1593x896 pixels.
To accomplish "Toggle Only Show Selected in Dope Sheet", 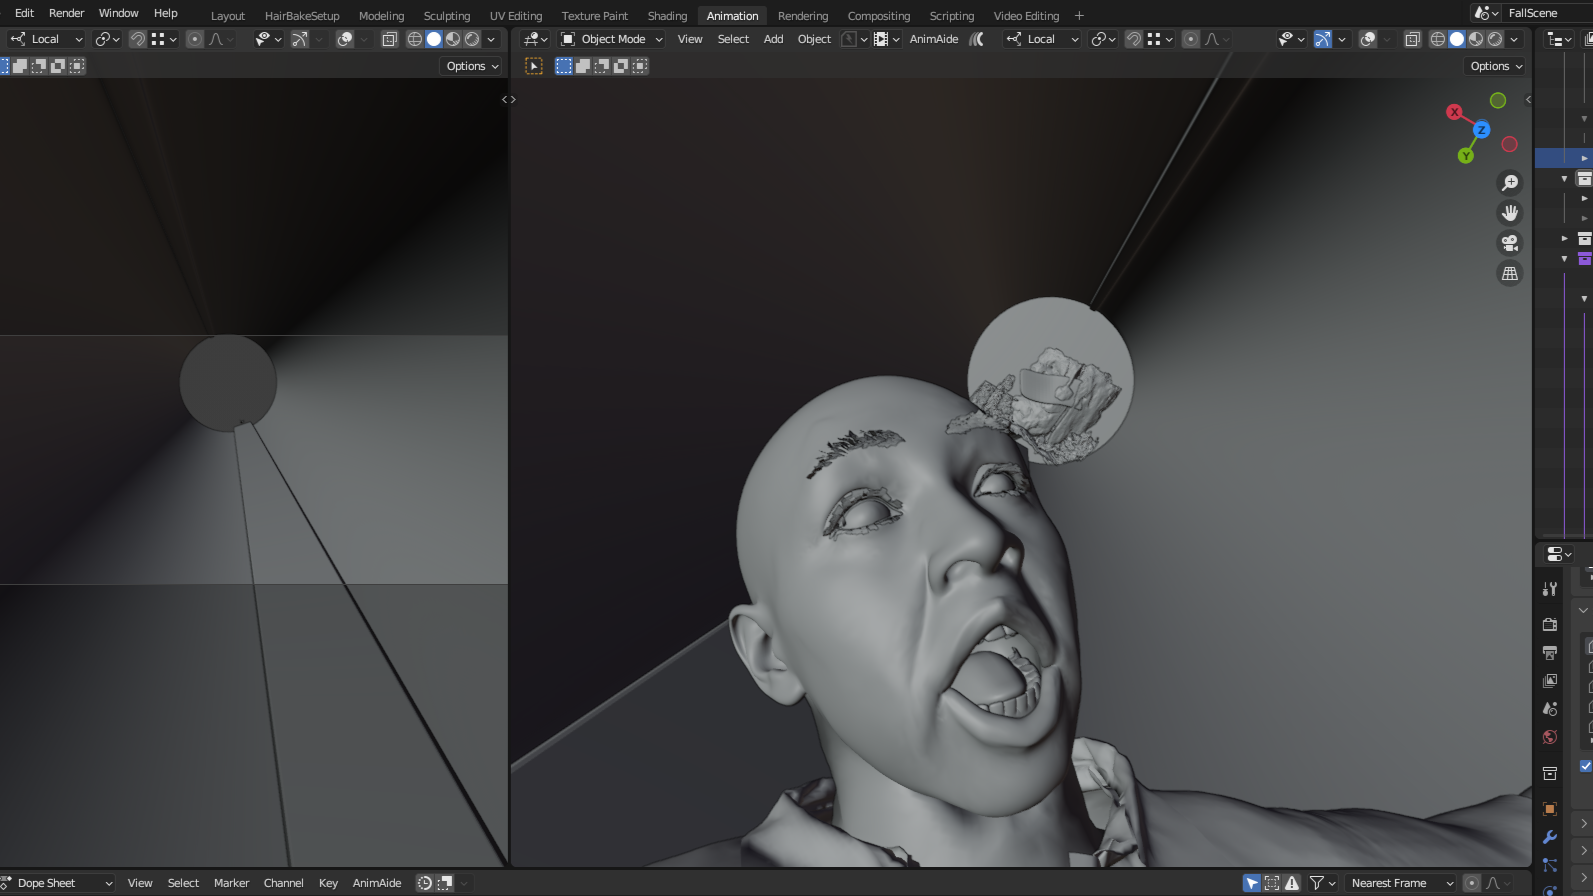I will 1252,883.
